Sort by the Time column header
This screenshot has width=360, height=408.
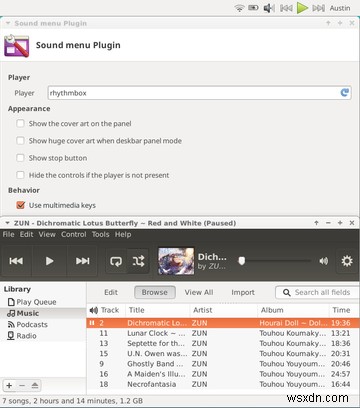[343, 310]
